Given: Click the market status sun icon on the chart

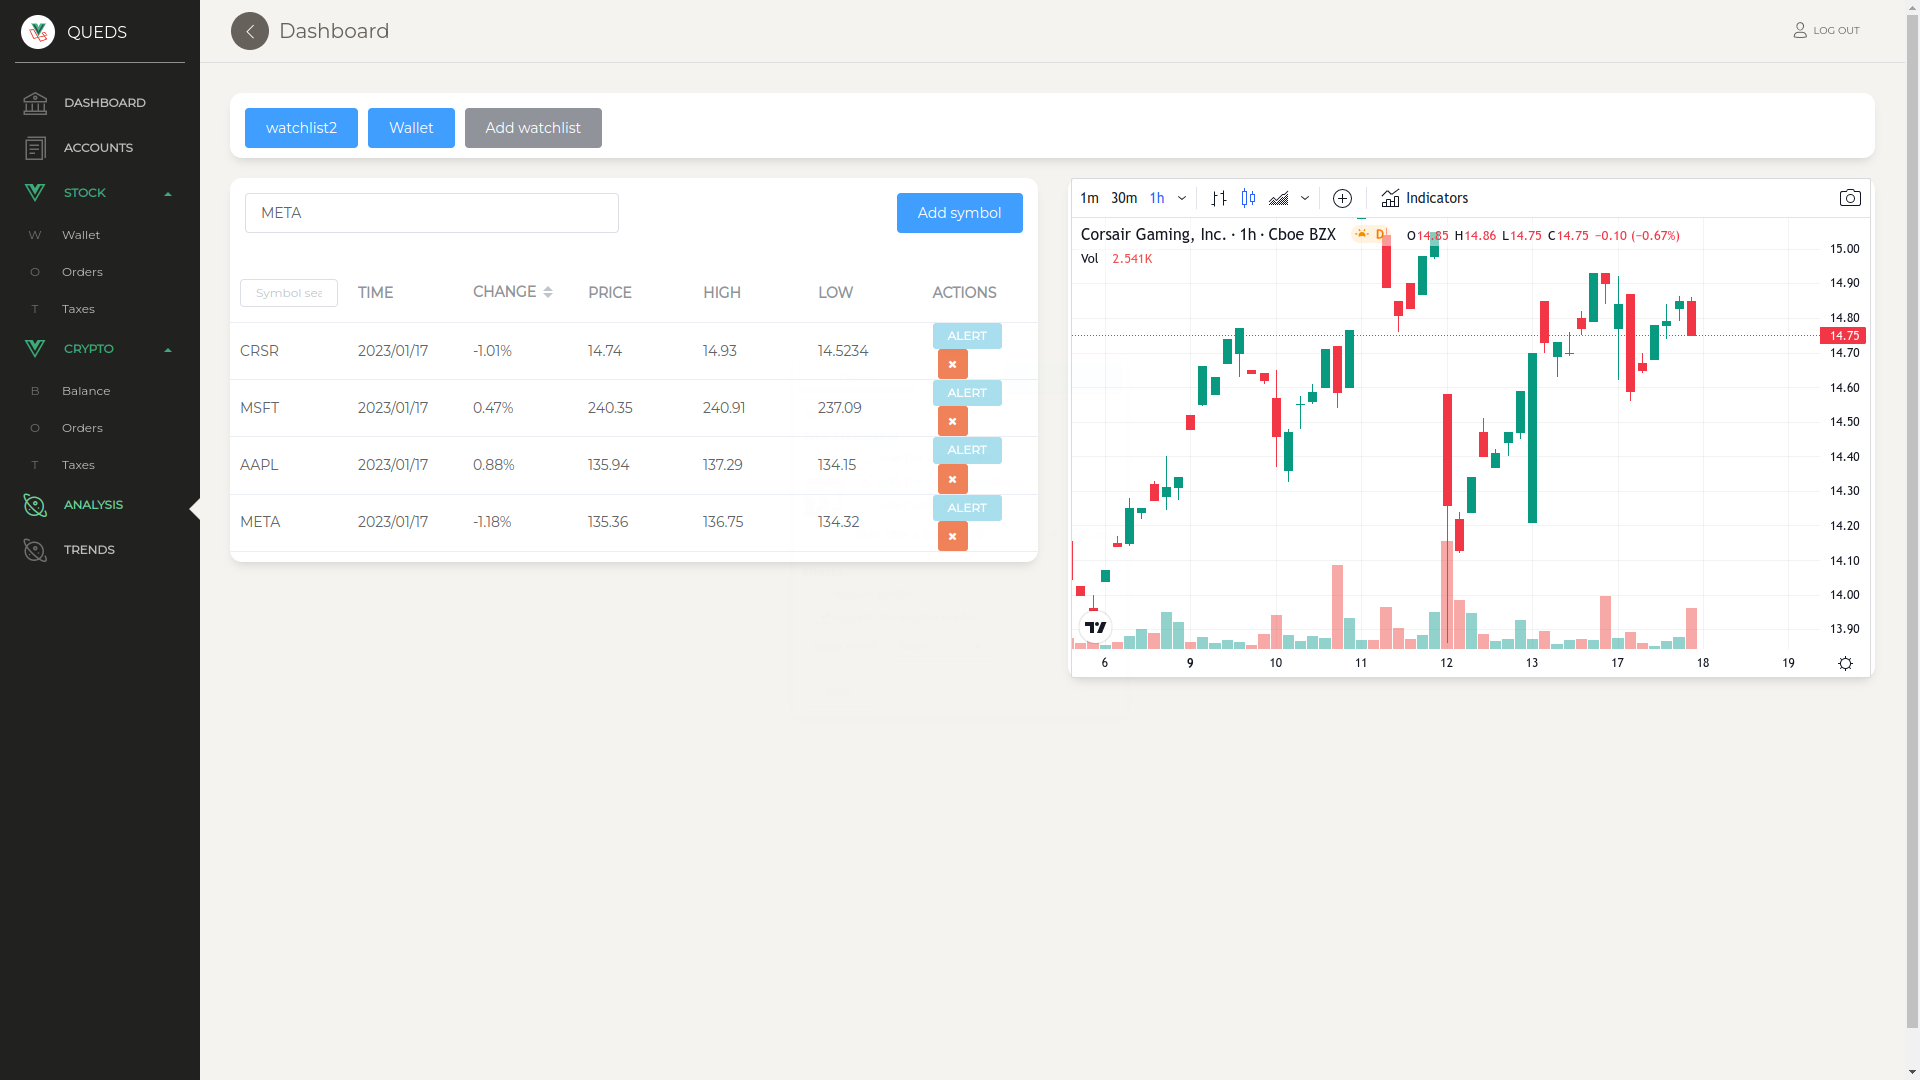Looking at the screenshot, I should point(1362,234).
